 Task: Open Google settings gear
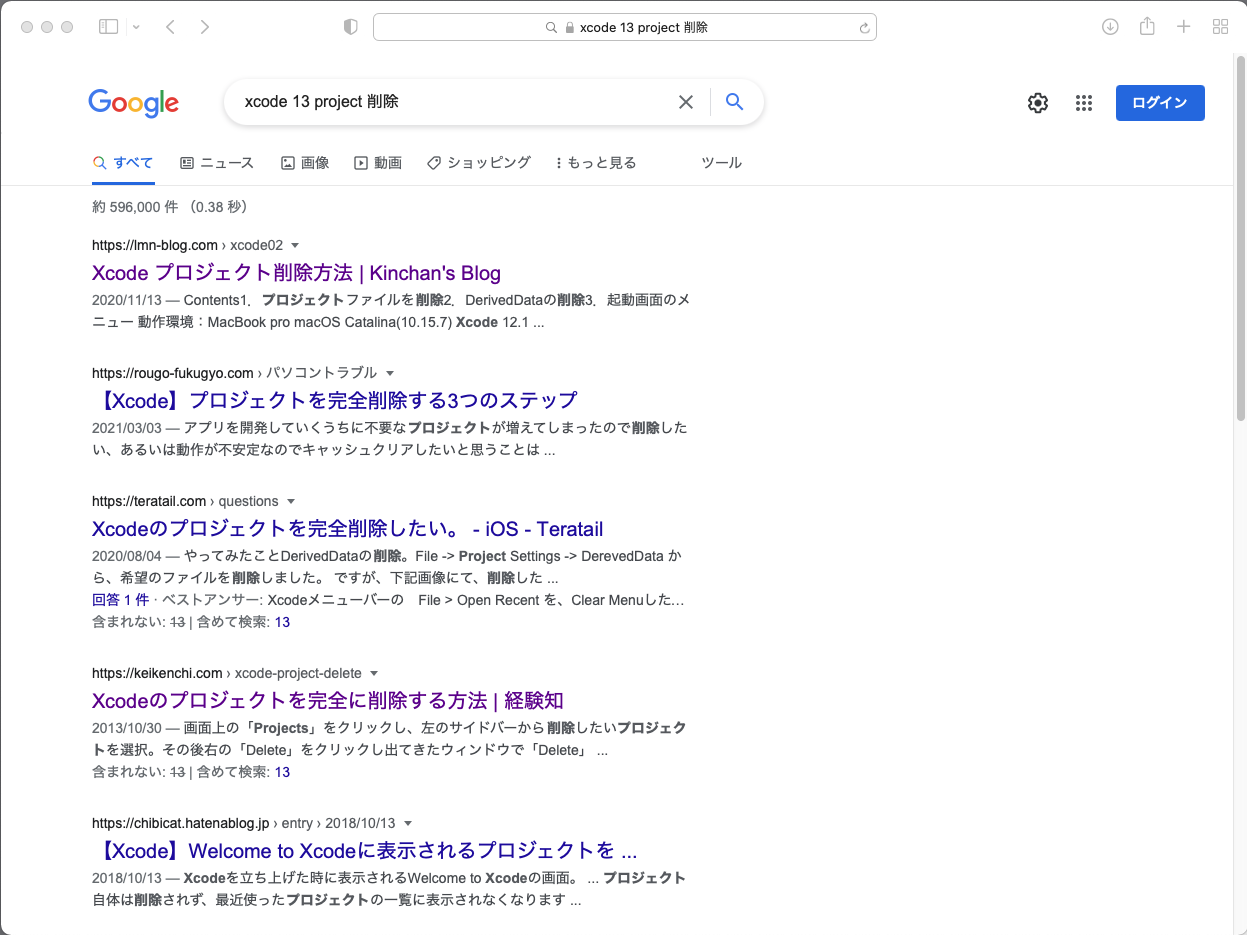point(1038,103)
